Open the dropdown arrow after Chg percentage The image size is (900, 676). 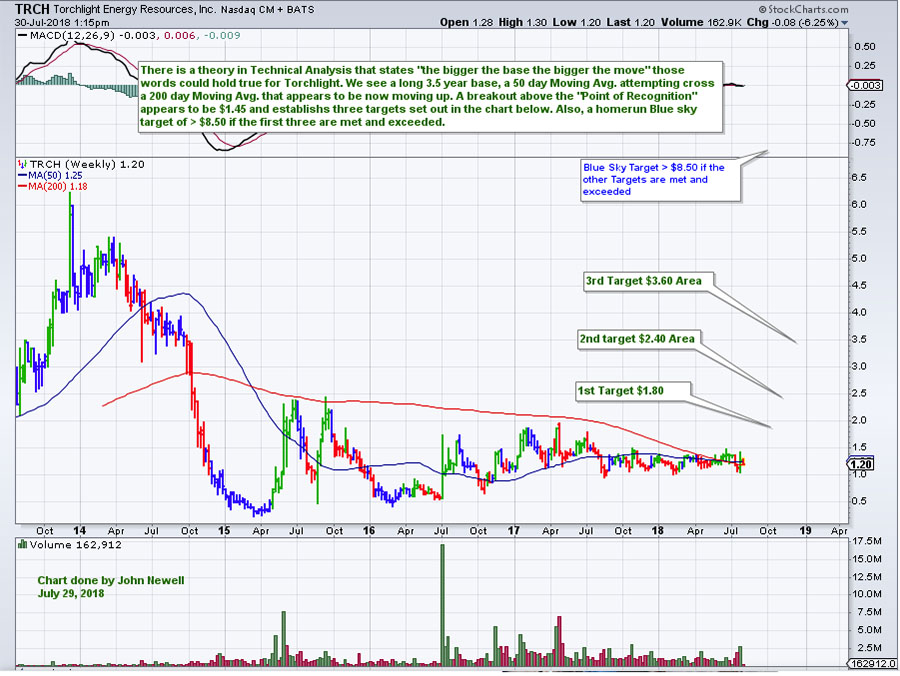(x=845, y=21)
